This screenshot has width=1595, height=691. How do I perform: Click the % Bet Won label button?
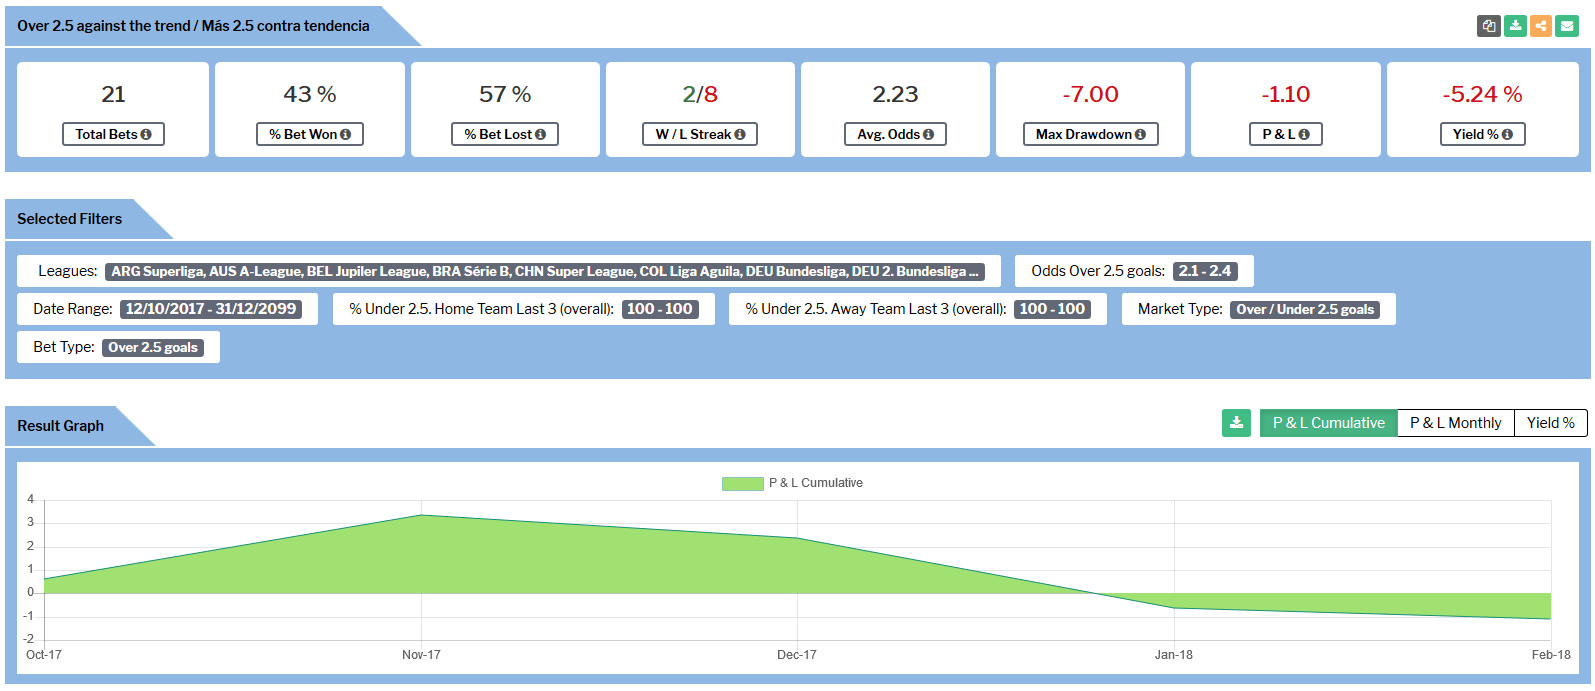[x=309, y=134]
